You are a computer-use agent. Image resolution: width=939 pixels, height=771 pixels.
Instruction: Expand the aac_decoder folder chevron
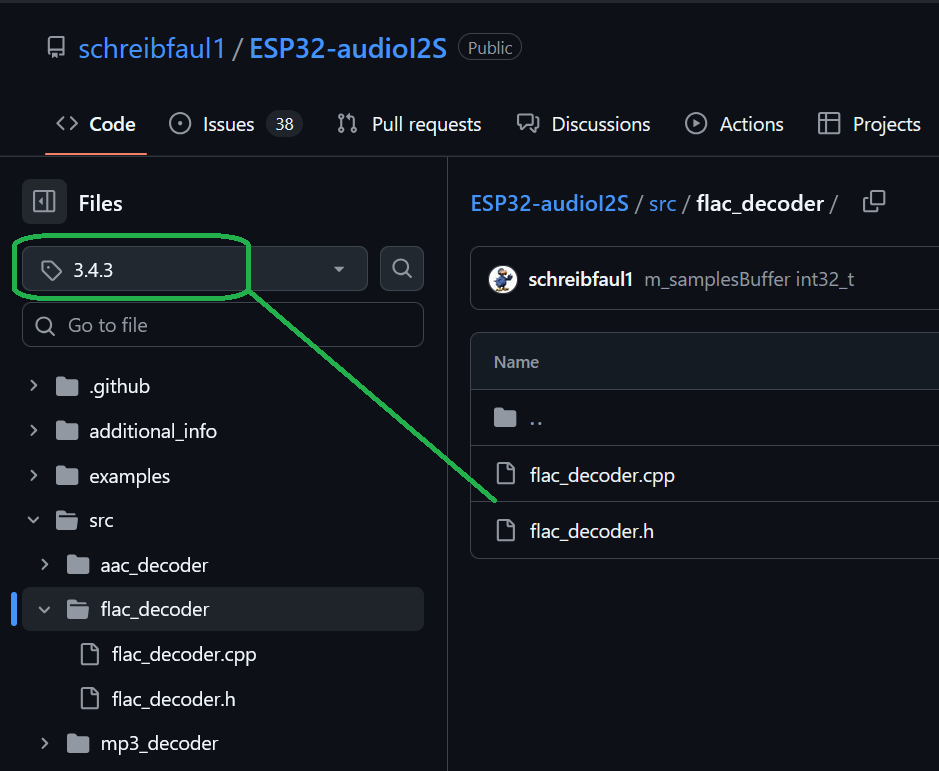45,565
